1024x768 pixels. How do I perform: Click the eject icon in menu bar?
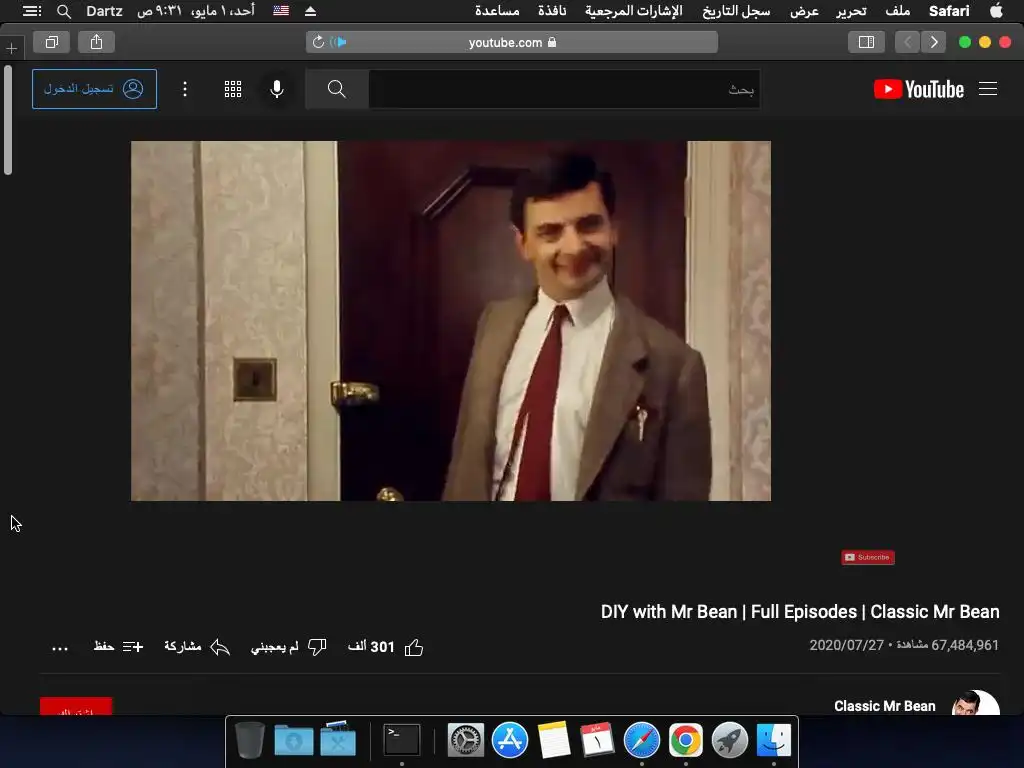point(311,10)
